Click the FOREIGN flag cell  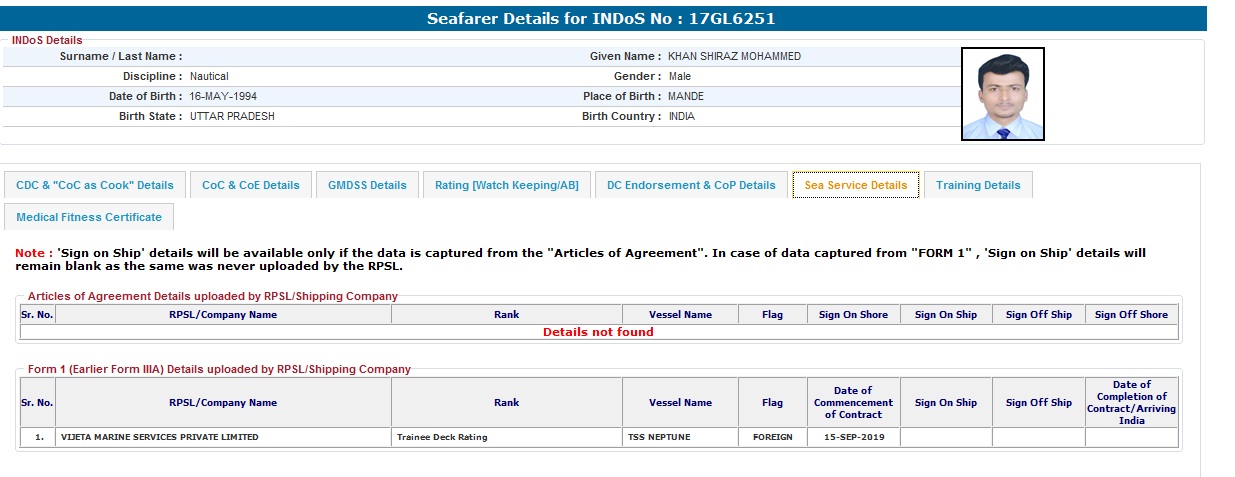pos(772,437)
